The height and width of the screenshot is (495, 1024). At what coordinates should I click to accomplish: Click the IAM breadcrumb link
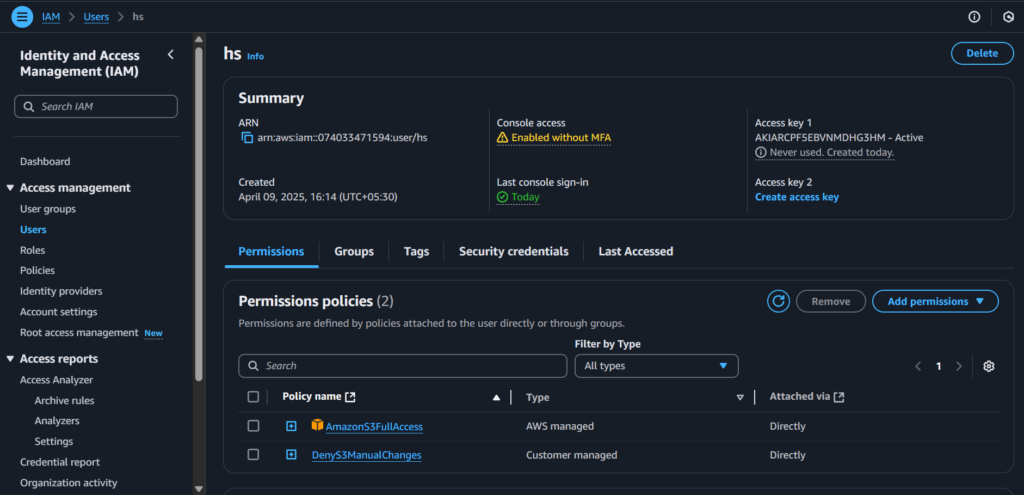point(51,17)
